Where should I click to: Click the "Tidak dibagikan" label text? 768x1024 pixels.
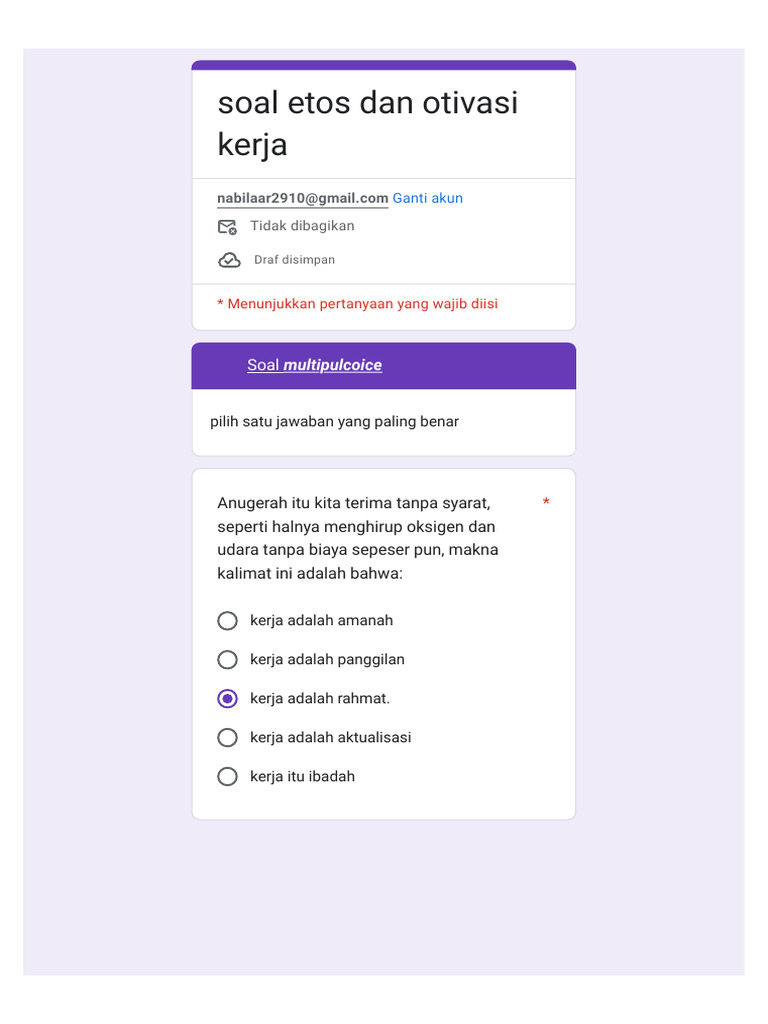pos(302,226)
